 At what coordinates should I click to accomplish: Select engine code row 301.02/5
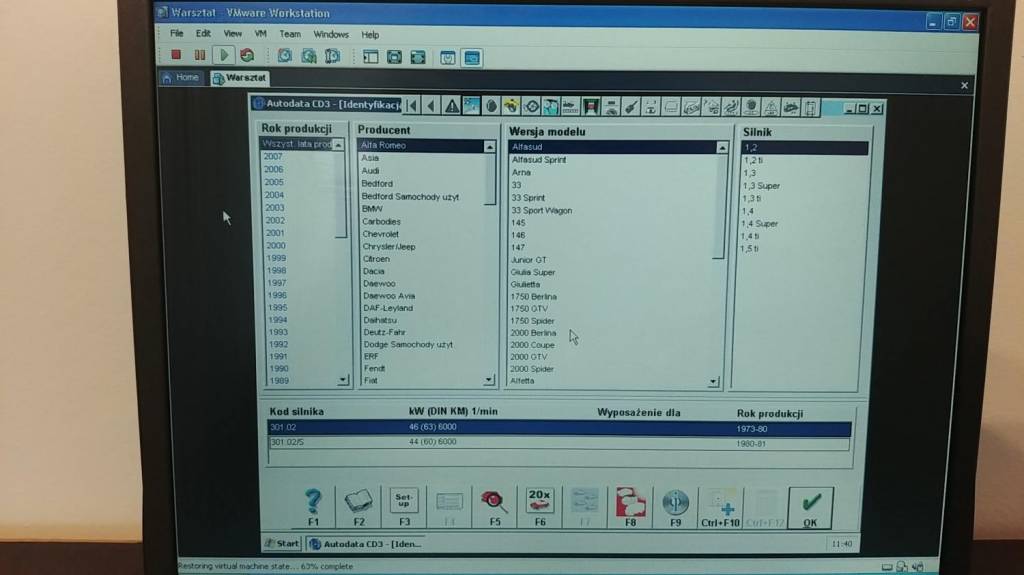pyautogui.click(x=559, y=443)
